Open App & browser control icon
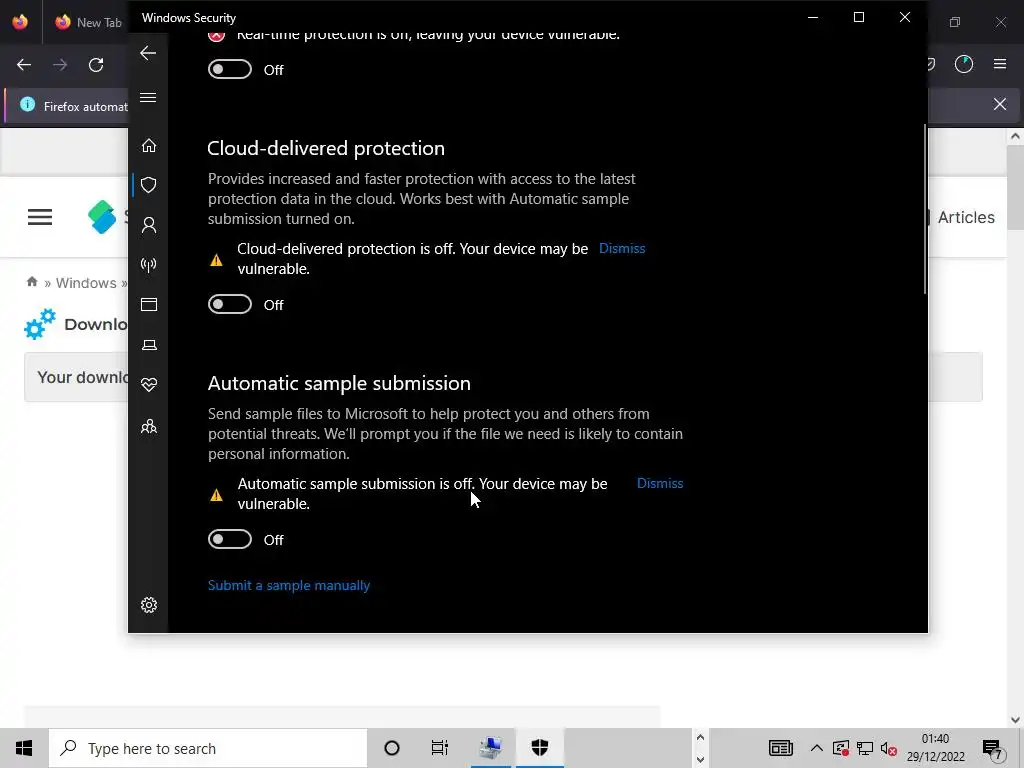Viewport: 1024px width, 768px height. (x=149, y=304)
